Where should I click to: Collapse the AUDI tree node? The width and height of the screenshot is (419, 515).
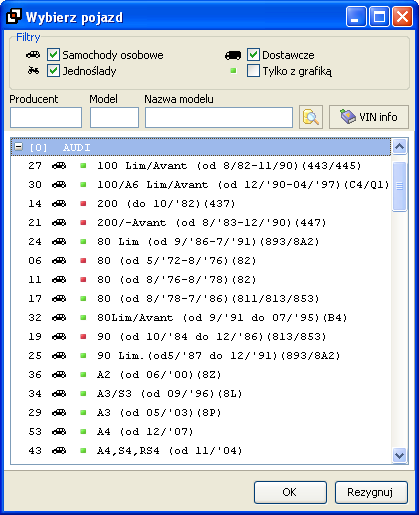(x=19, y=147)
